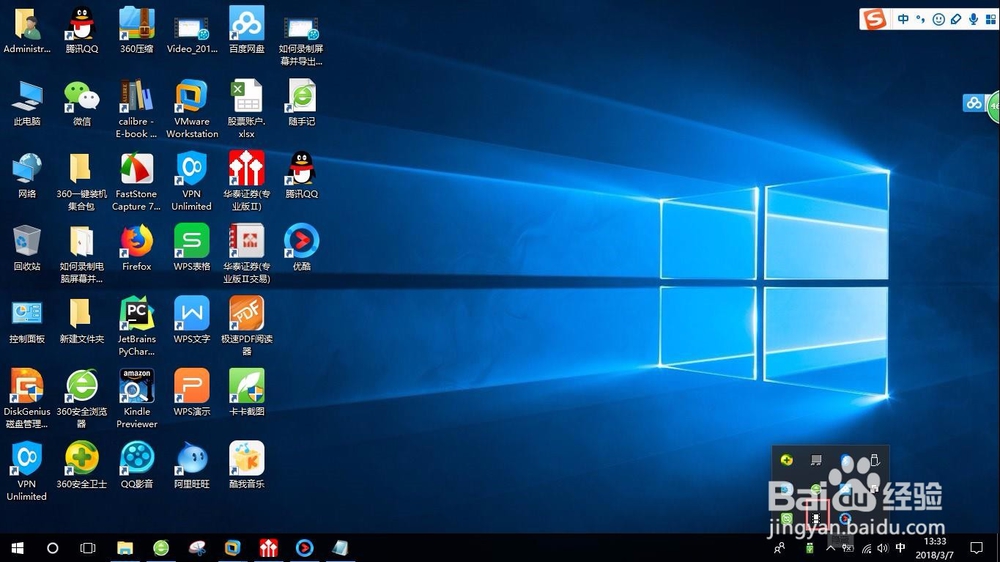Launch WPS表格 desktop shortcut

pyautogui.click(x=191, y=248)
